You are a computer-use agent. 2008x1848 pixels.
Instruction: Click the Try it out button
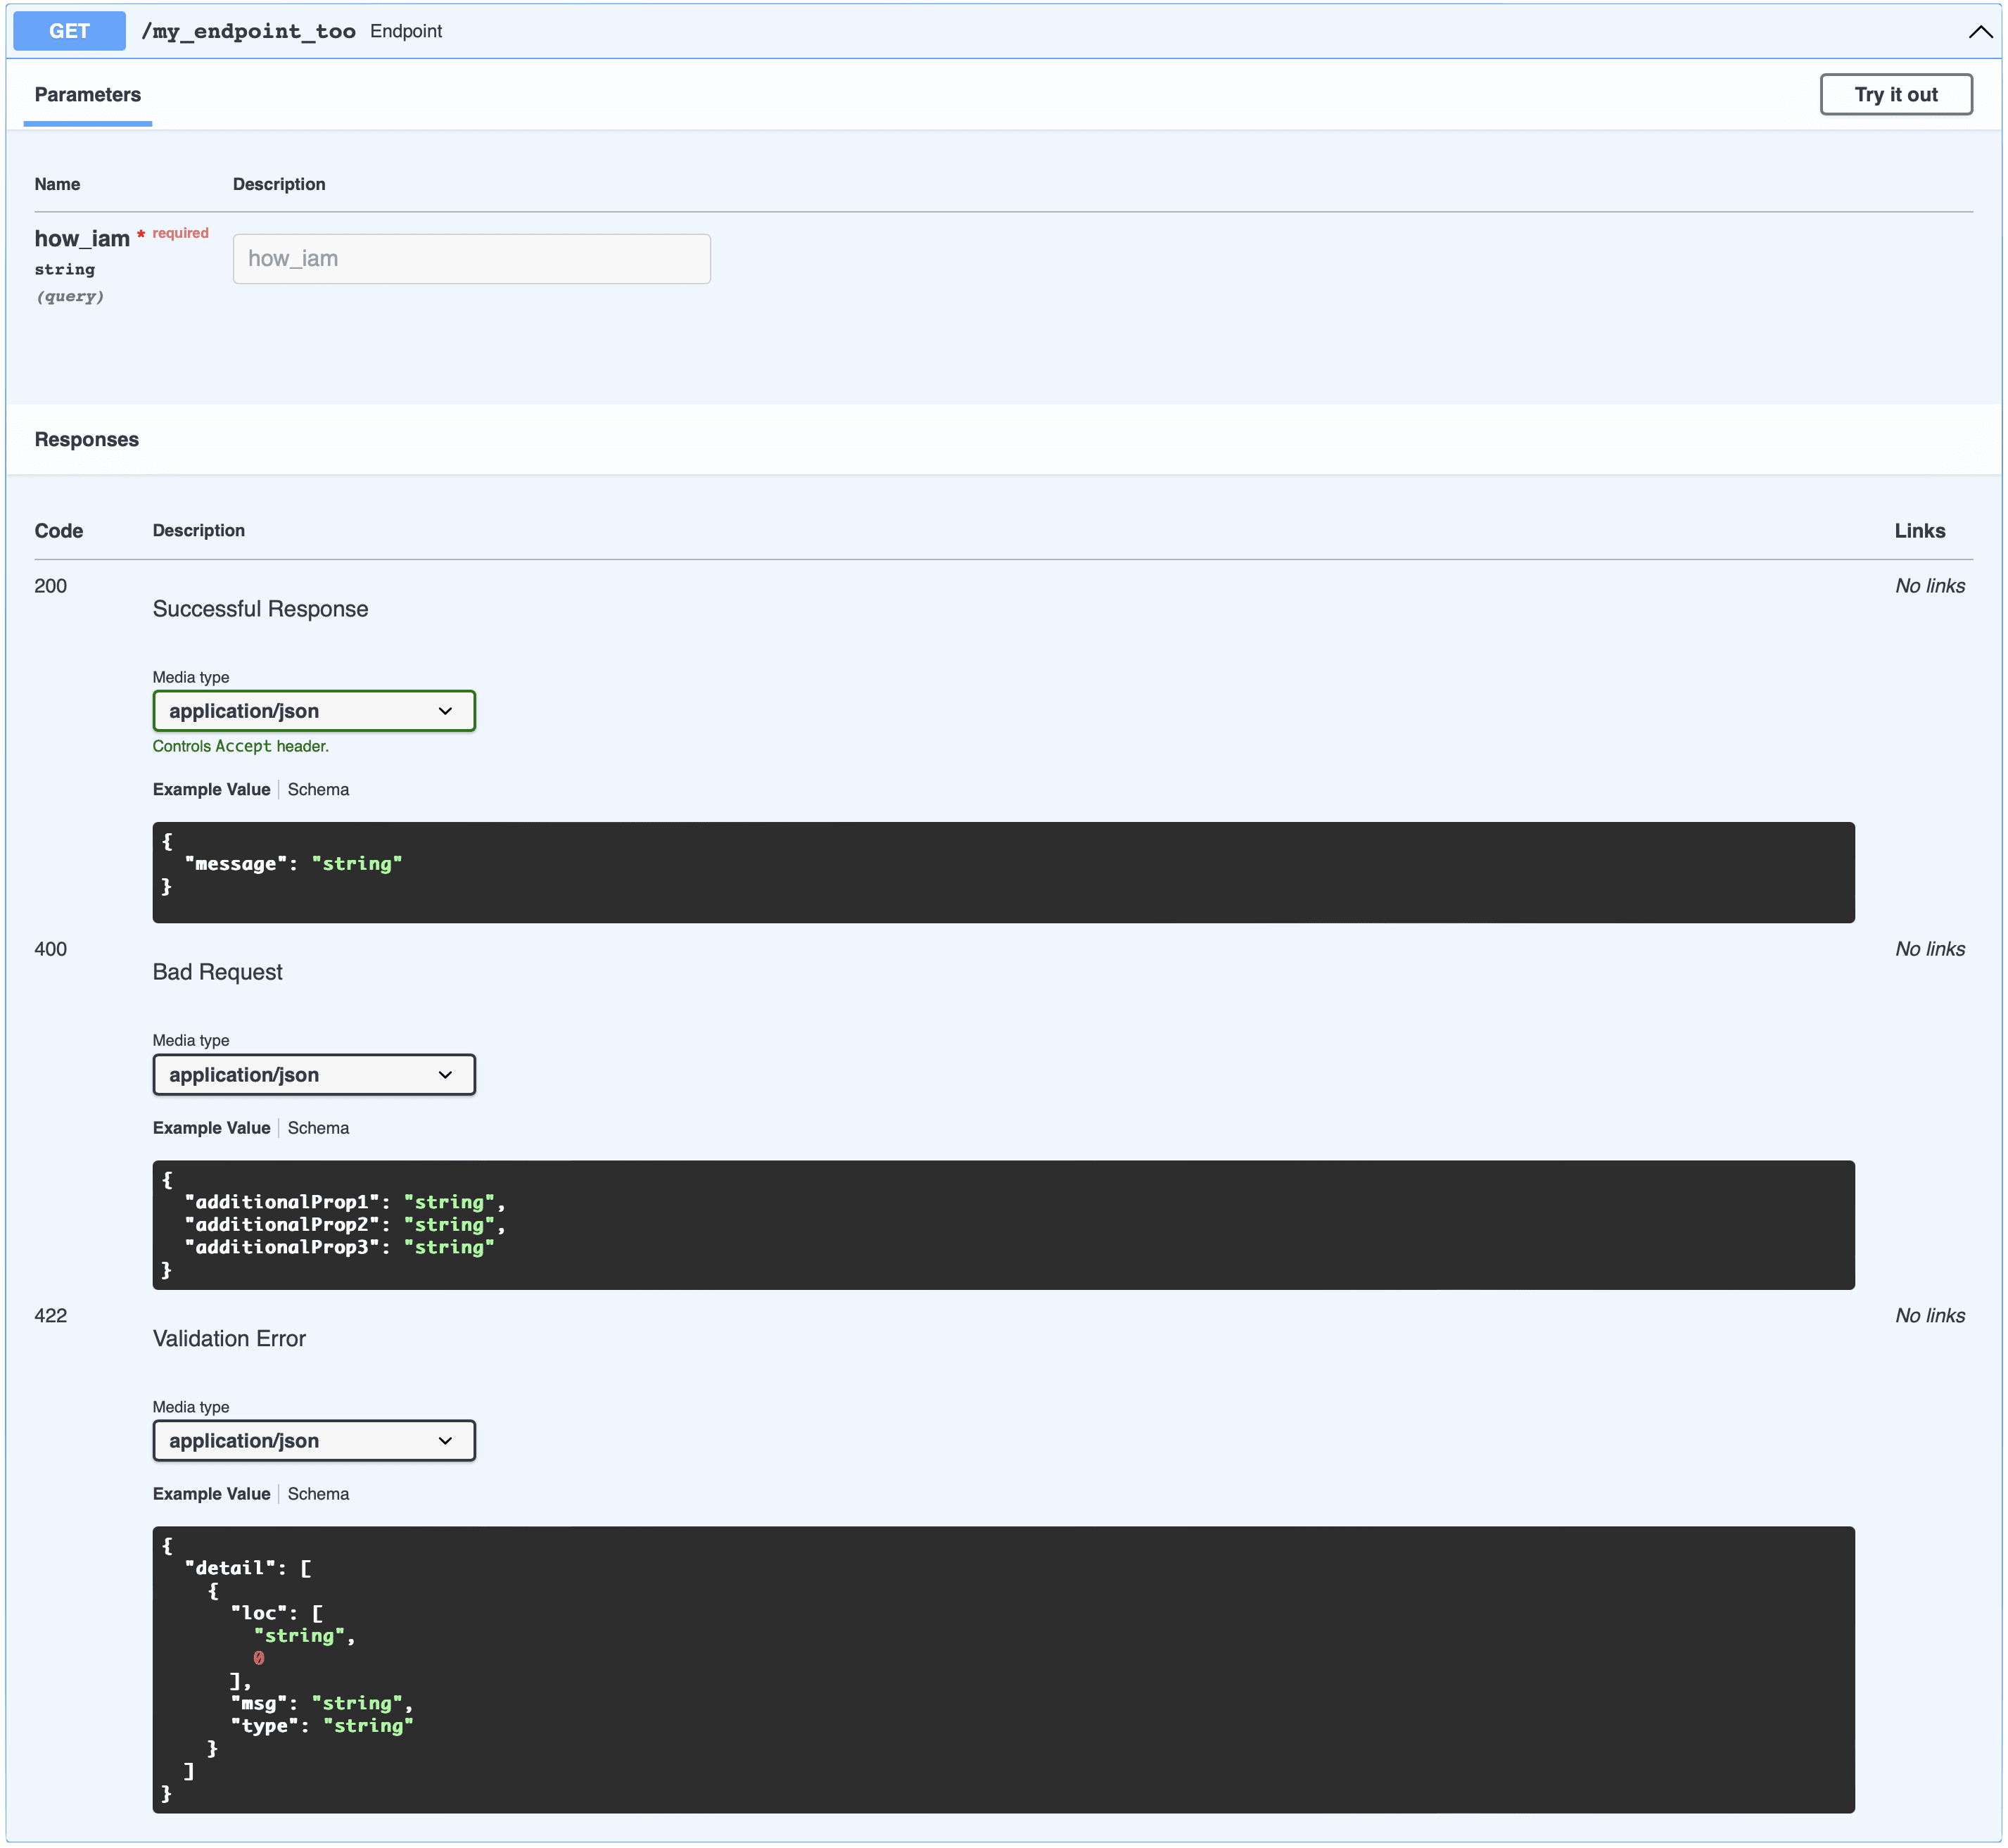[x=1895, y=94]
